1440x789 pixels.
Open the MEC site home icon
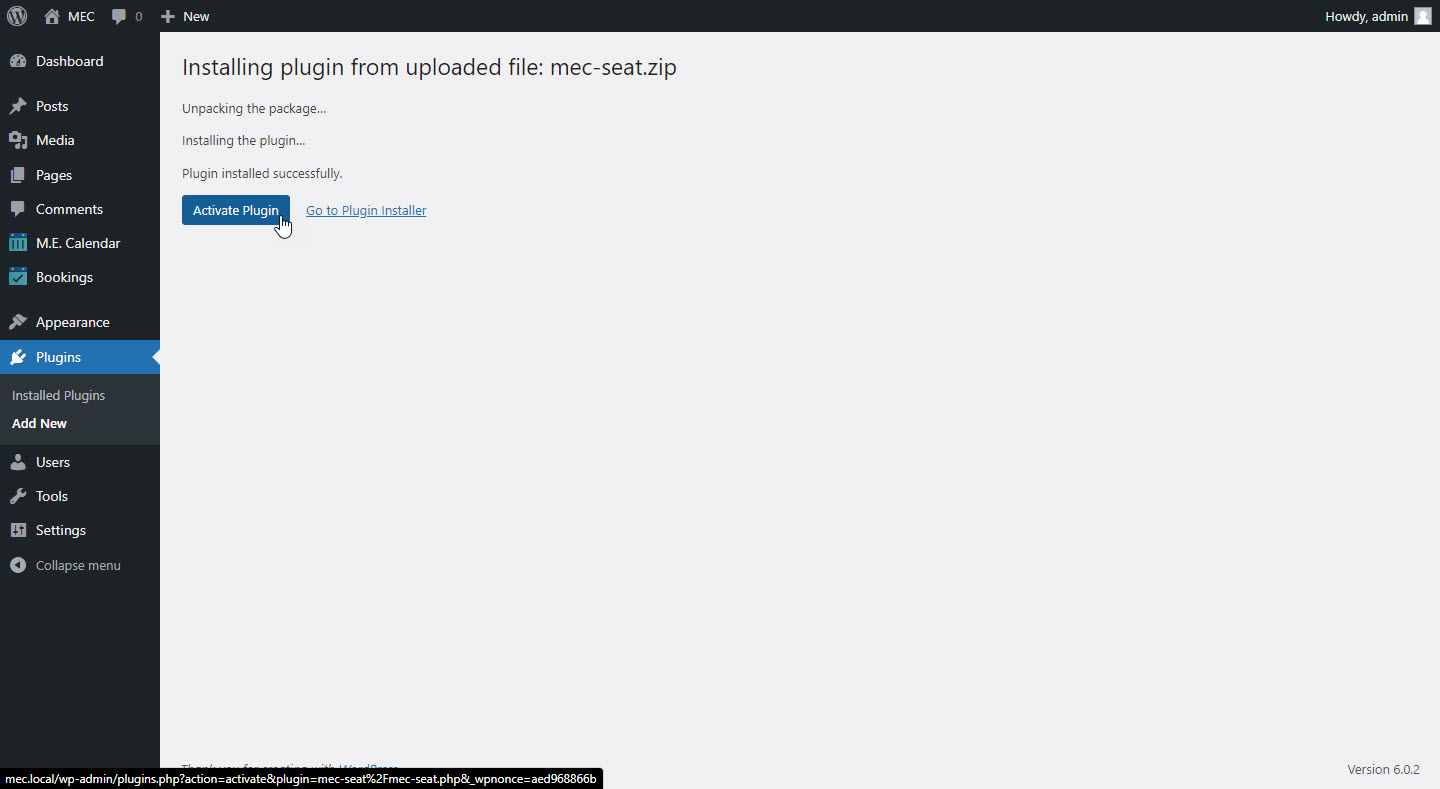pyautogui.click(x=52, y=16)
